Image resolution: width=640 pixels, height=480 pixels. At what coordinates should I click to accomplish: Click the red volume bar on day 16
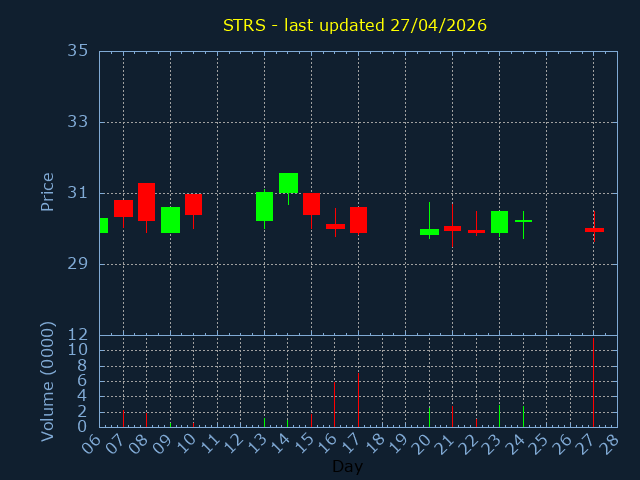pos(334,403)
